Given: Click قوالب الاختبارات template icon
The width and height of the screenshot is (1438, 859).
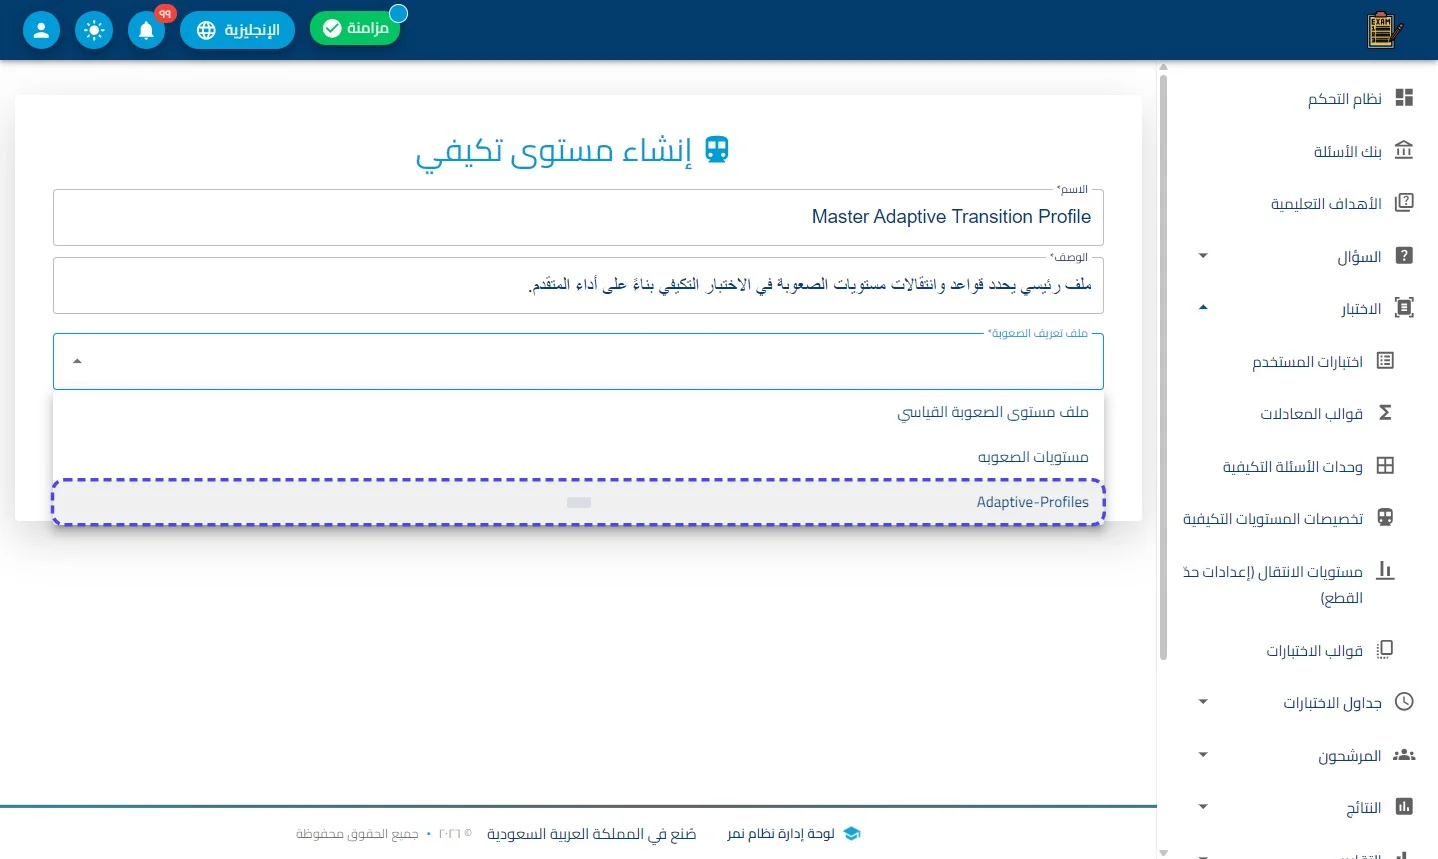Looking at the screenshot, I should coord(1385,650).
